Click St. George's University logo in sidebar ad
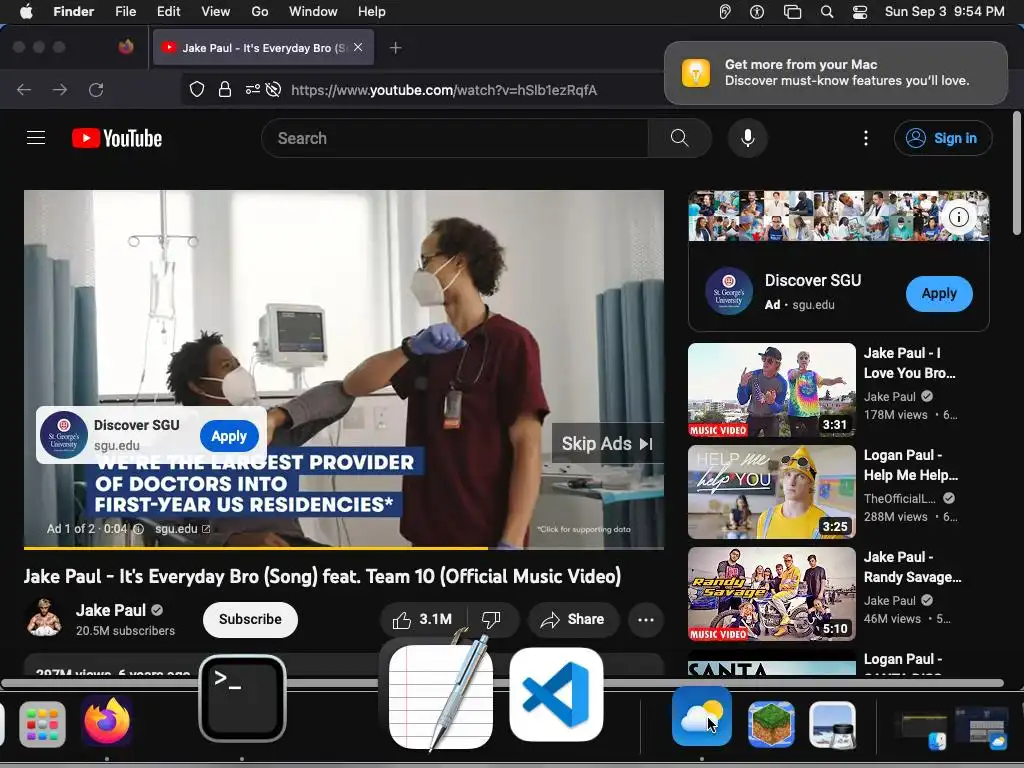 (x=729, y=292)
